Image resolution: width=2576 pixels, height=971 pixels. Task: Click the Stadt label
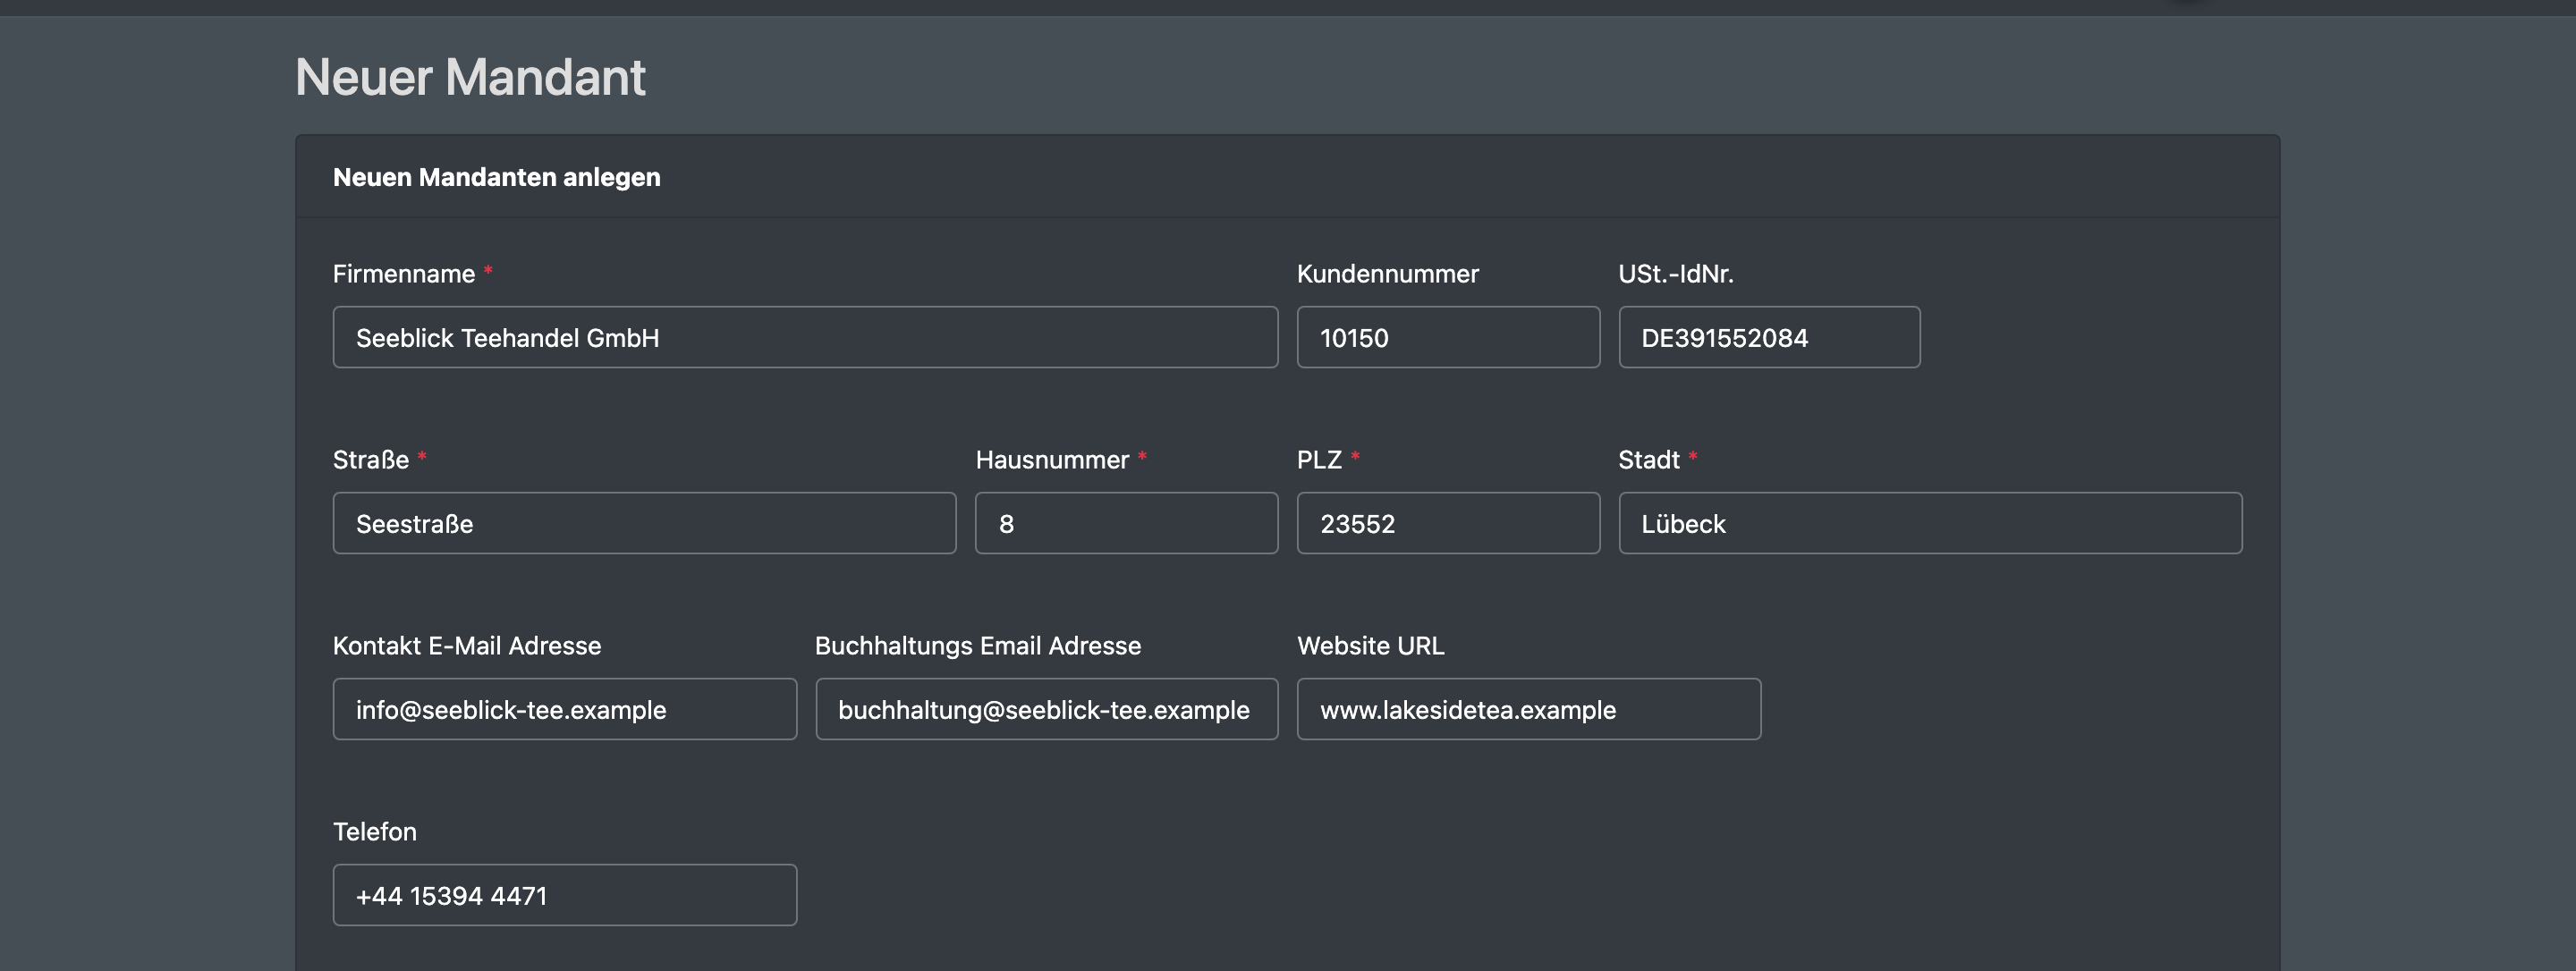pos(1649,460)
